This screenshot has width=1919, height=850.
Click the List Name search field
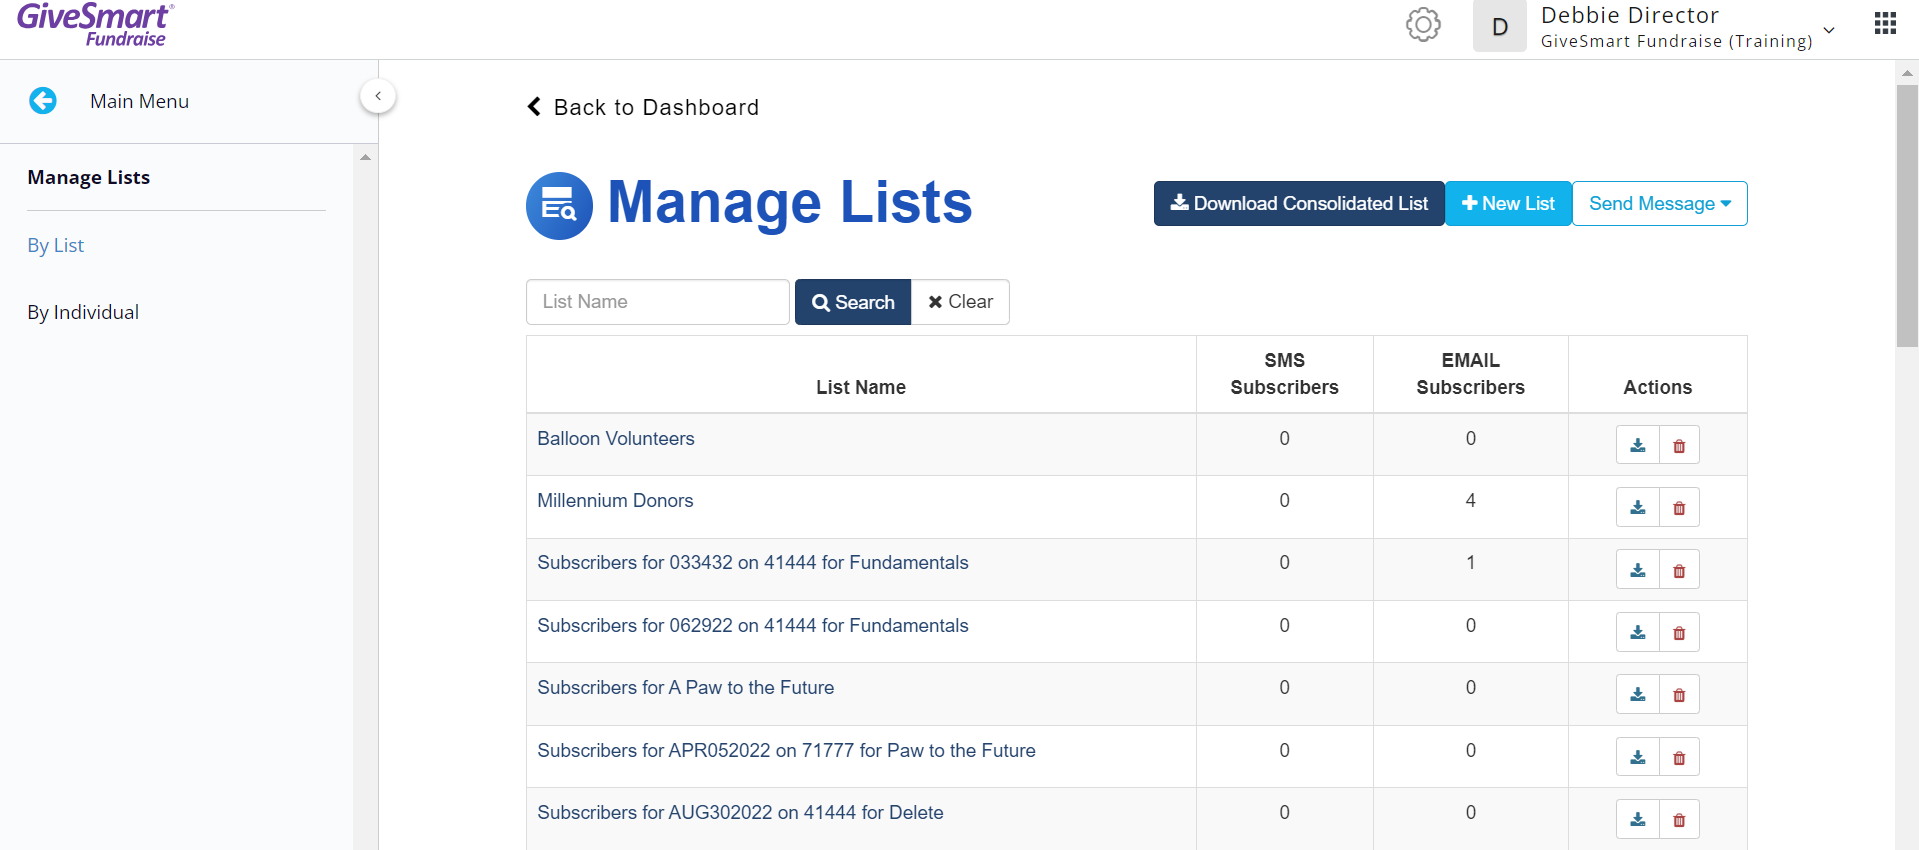pyautogui.click(x=657, y=302)
